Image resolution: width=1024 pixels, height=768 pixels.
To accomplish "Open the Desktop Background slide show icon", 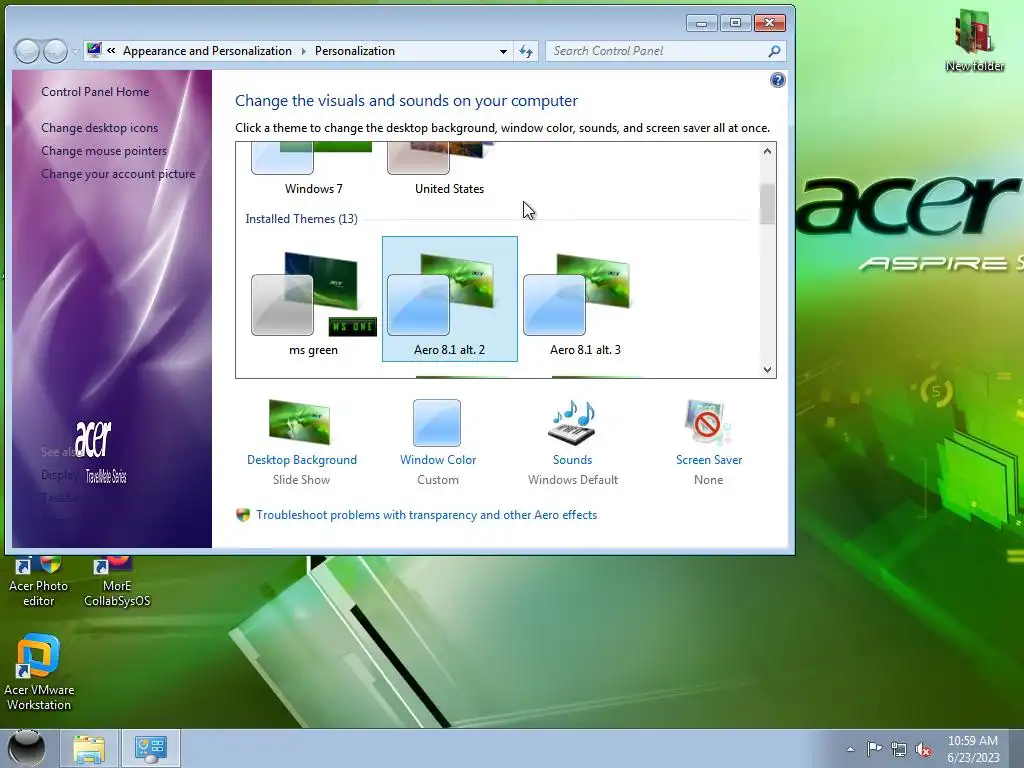I will (299, 422).
